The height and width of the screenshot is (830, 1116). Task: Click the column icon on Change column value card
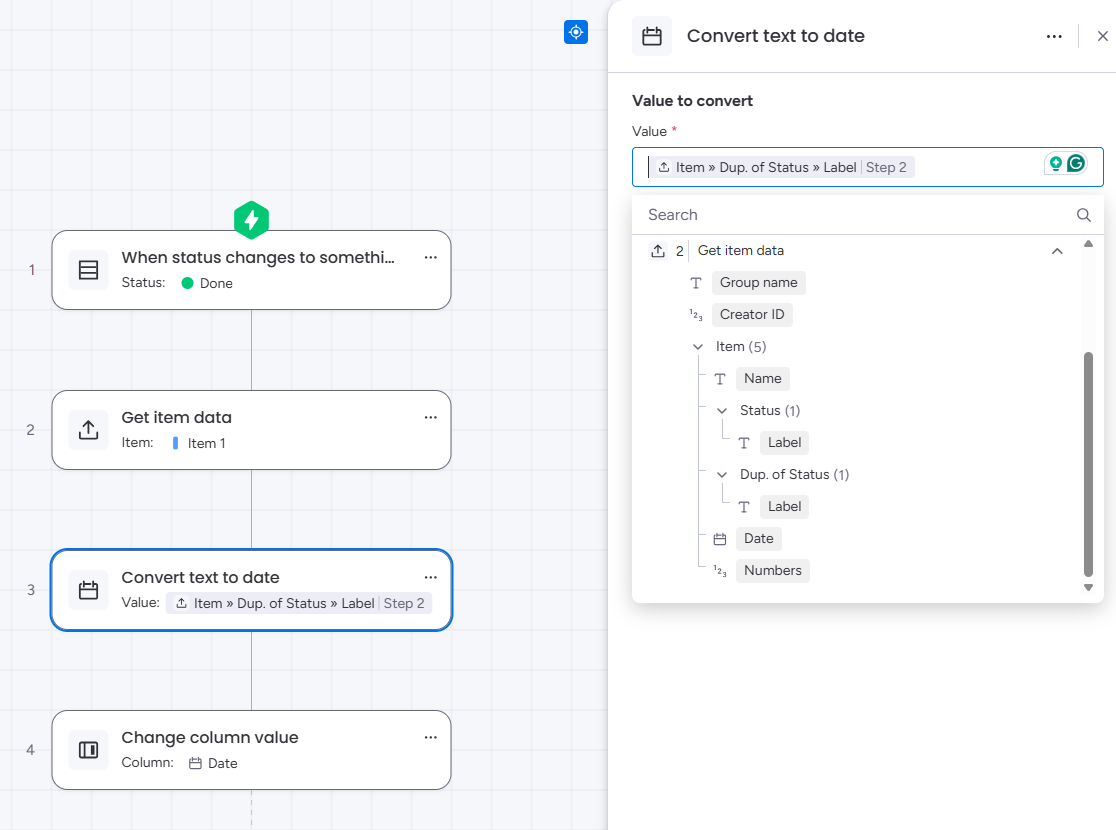pos(88,750)
